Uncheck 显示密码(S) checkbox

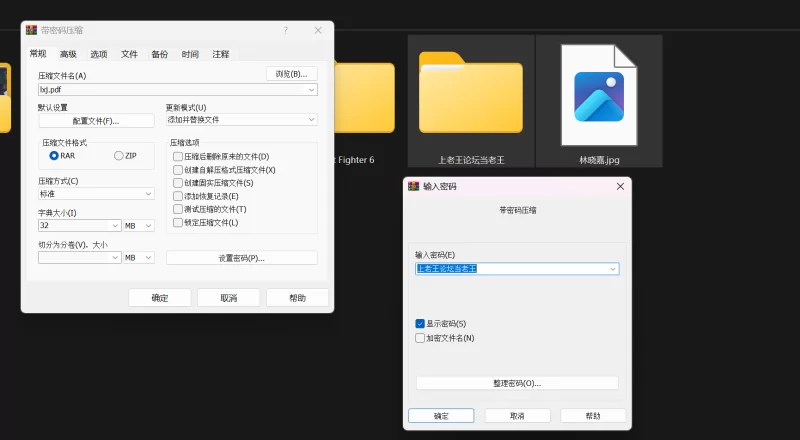click(420, 324)
